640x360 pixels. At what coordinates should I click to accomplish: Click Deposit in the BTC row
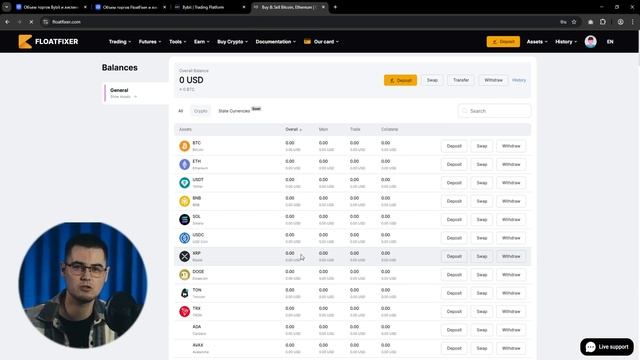(454, 146)
